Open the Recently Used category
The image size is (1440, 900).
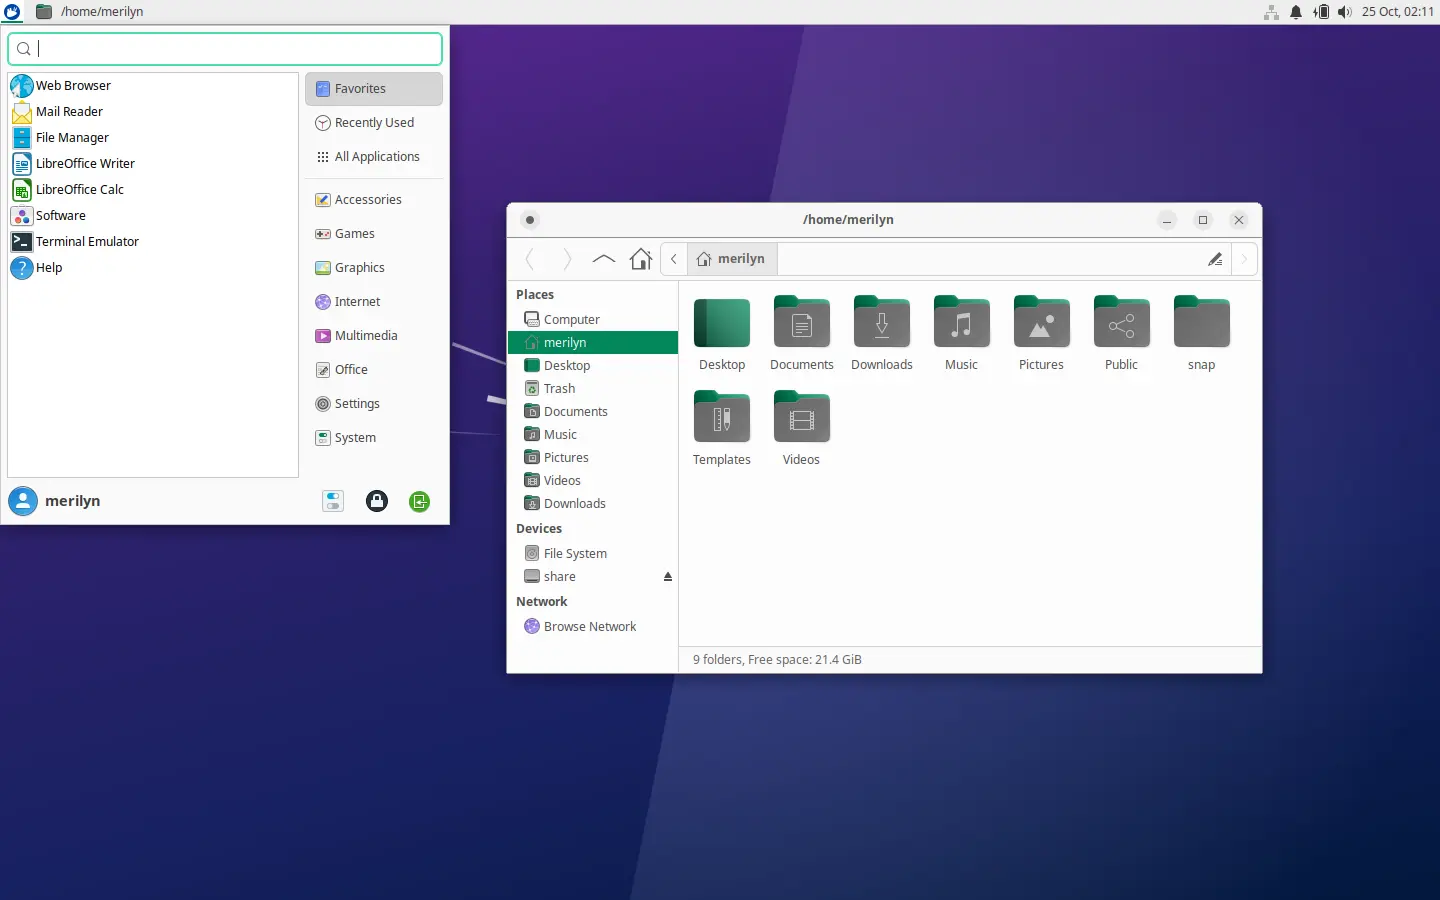click(374, 123)
